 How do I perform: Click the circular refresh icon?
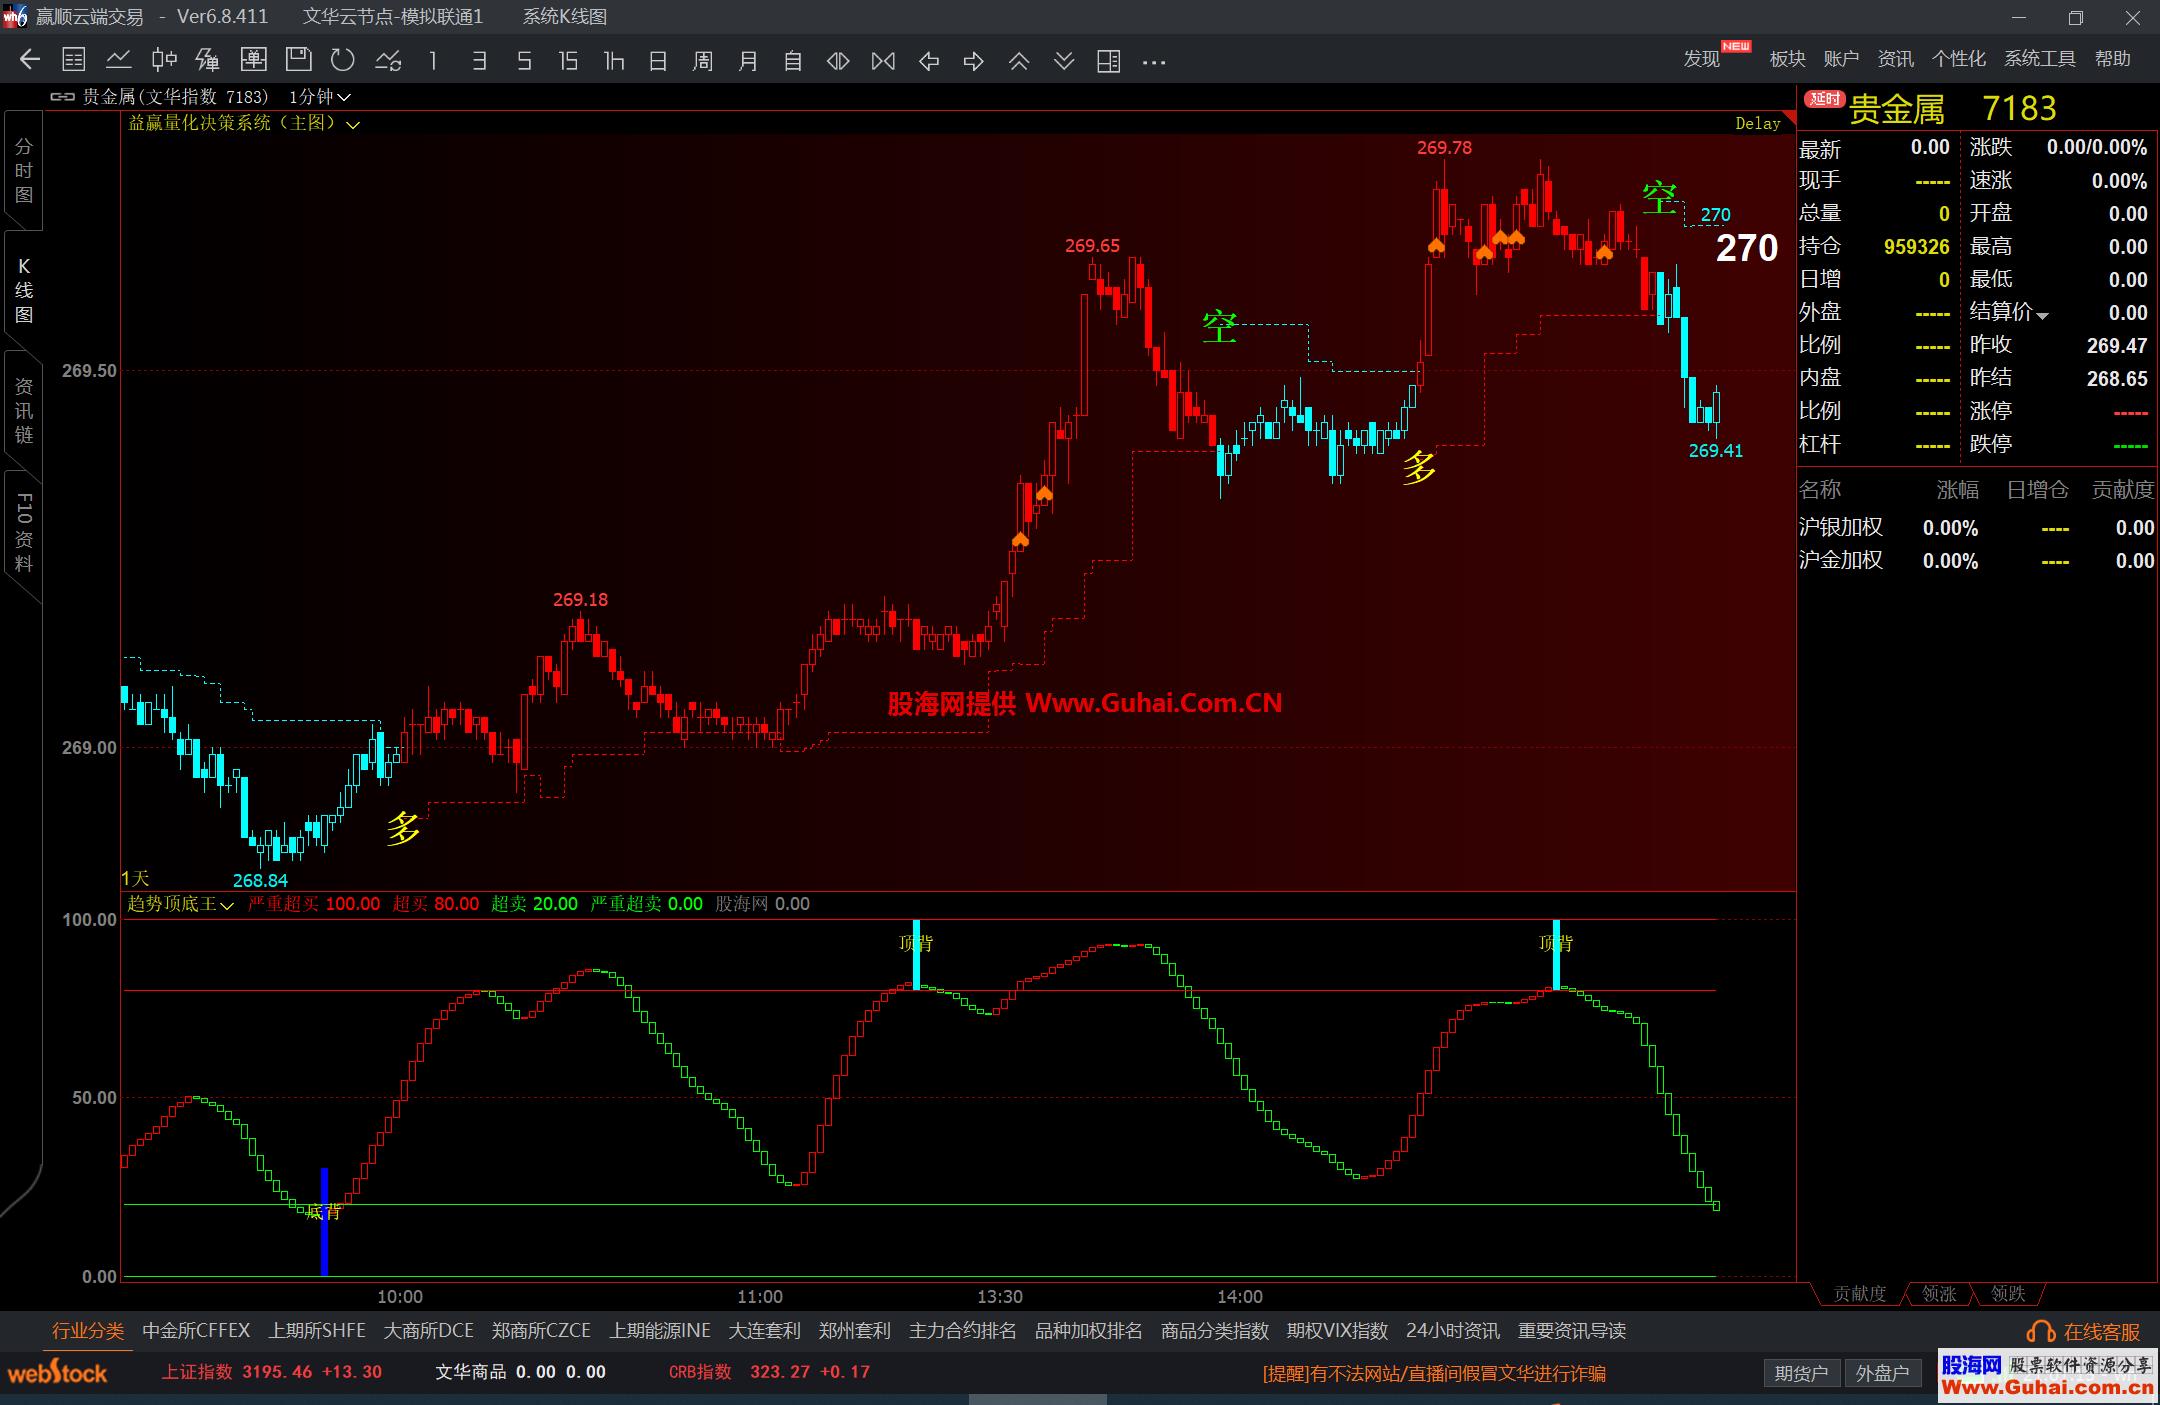click(343, 61)
